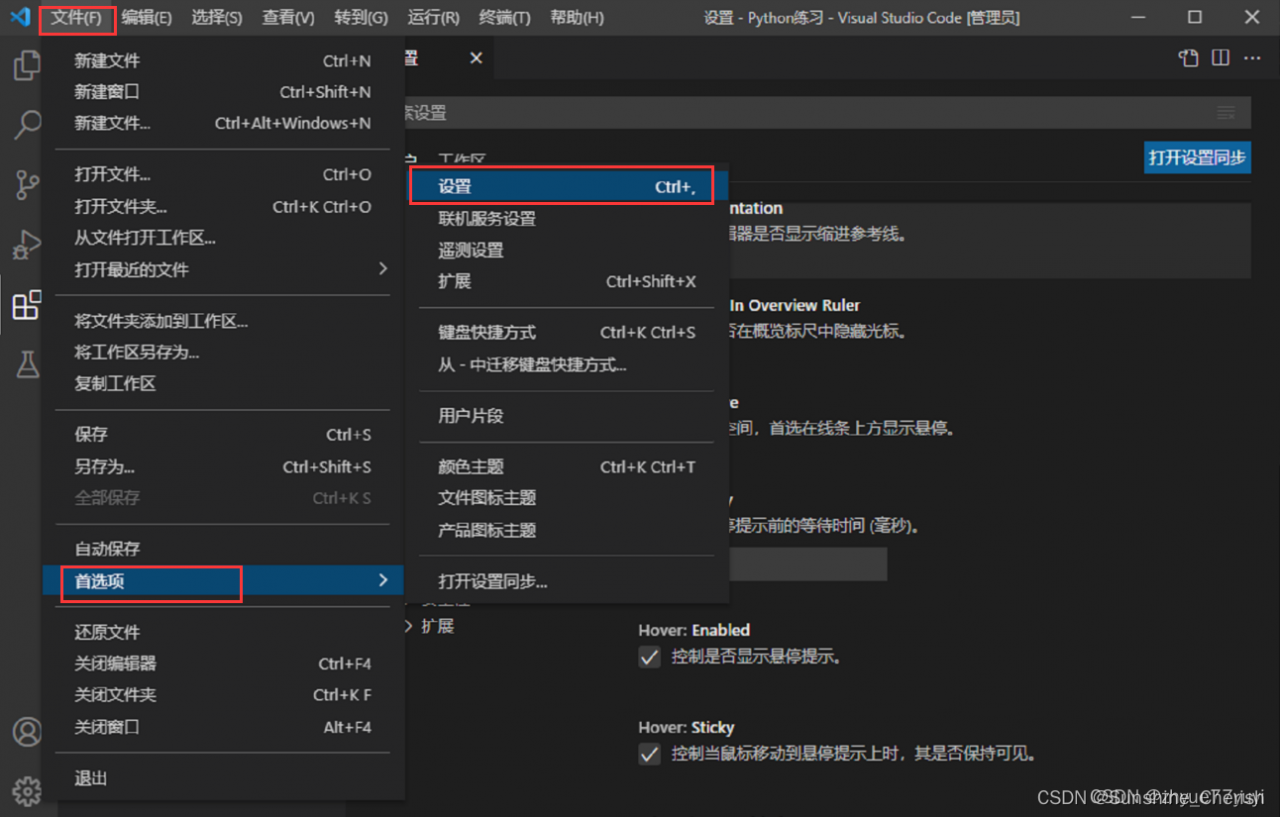The width and height of the screenshot is (1280, 817).
Task: Open 用户片段 from the submenu
Action: pyautogui.click(x=567, y=415)
